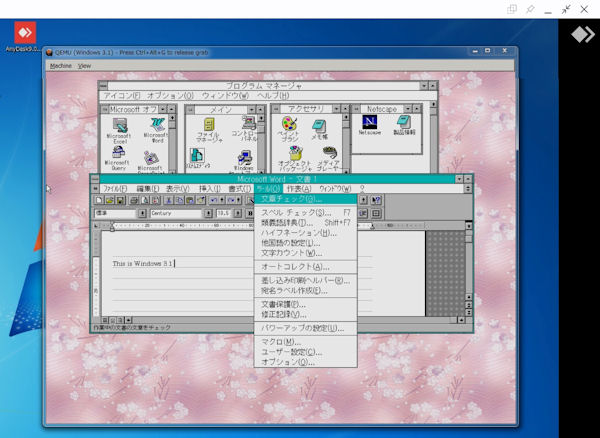The height and width of the screenshot is (438, 600).
Task: Choose オプション at bottom of Tools menu
Action: pyautogui.click(x=305, y=361)
